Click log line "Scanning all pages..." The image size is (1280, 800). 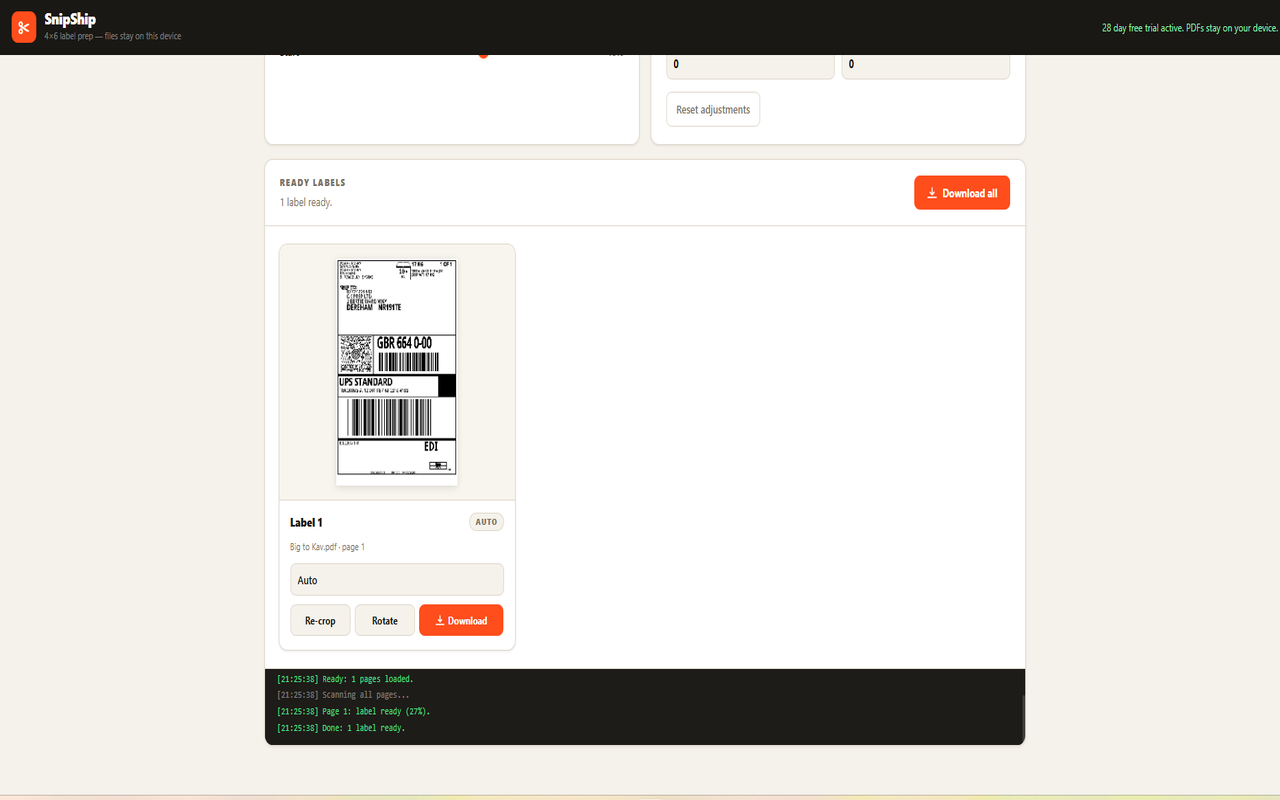coord(343,695)
